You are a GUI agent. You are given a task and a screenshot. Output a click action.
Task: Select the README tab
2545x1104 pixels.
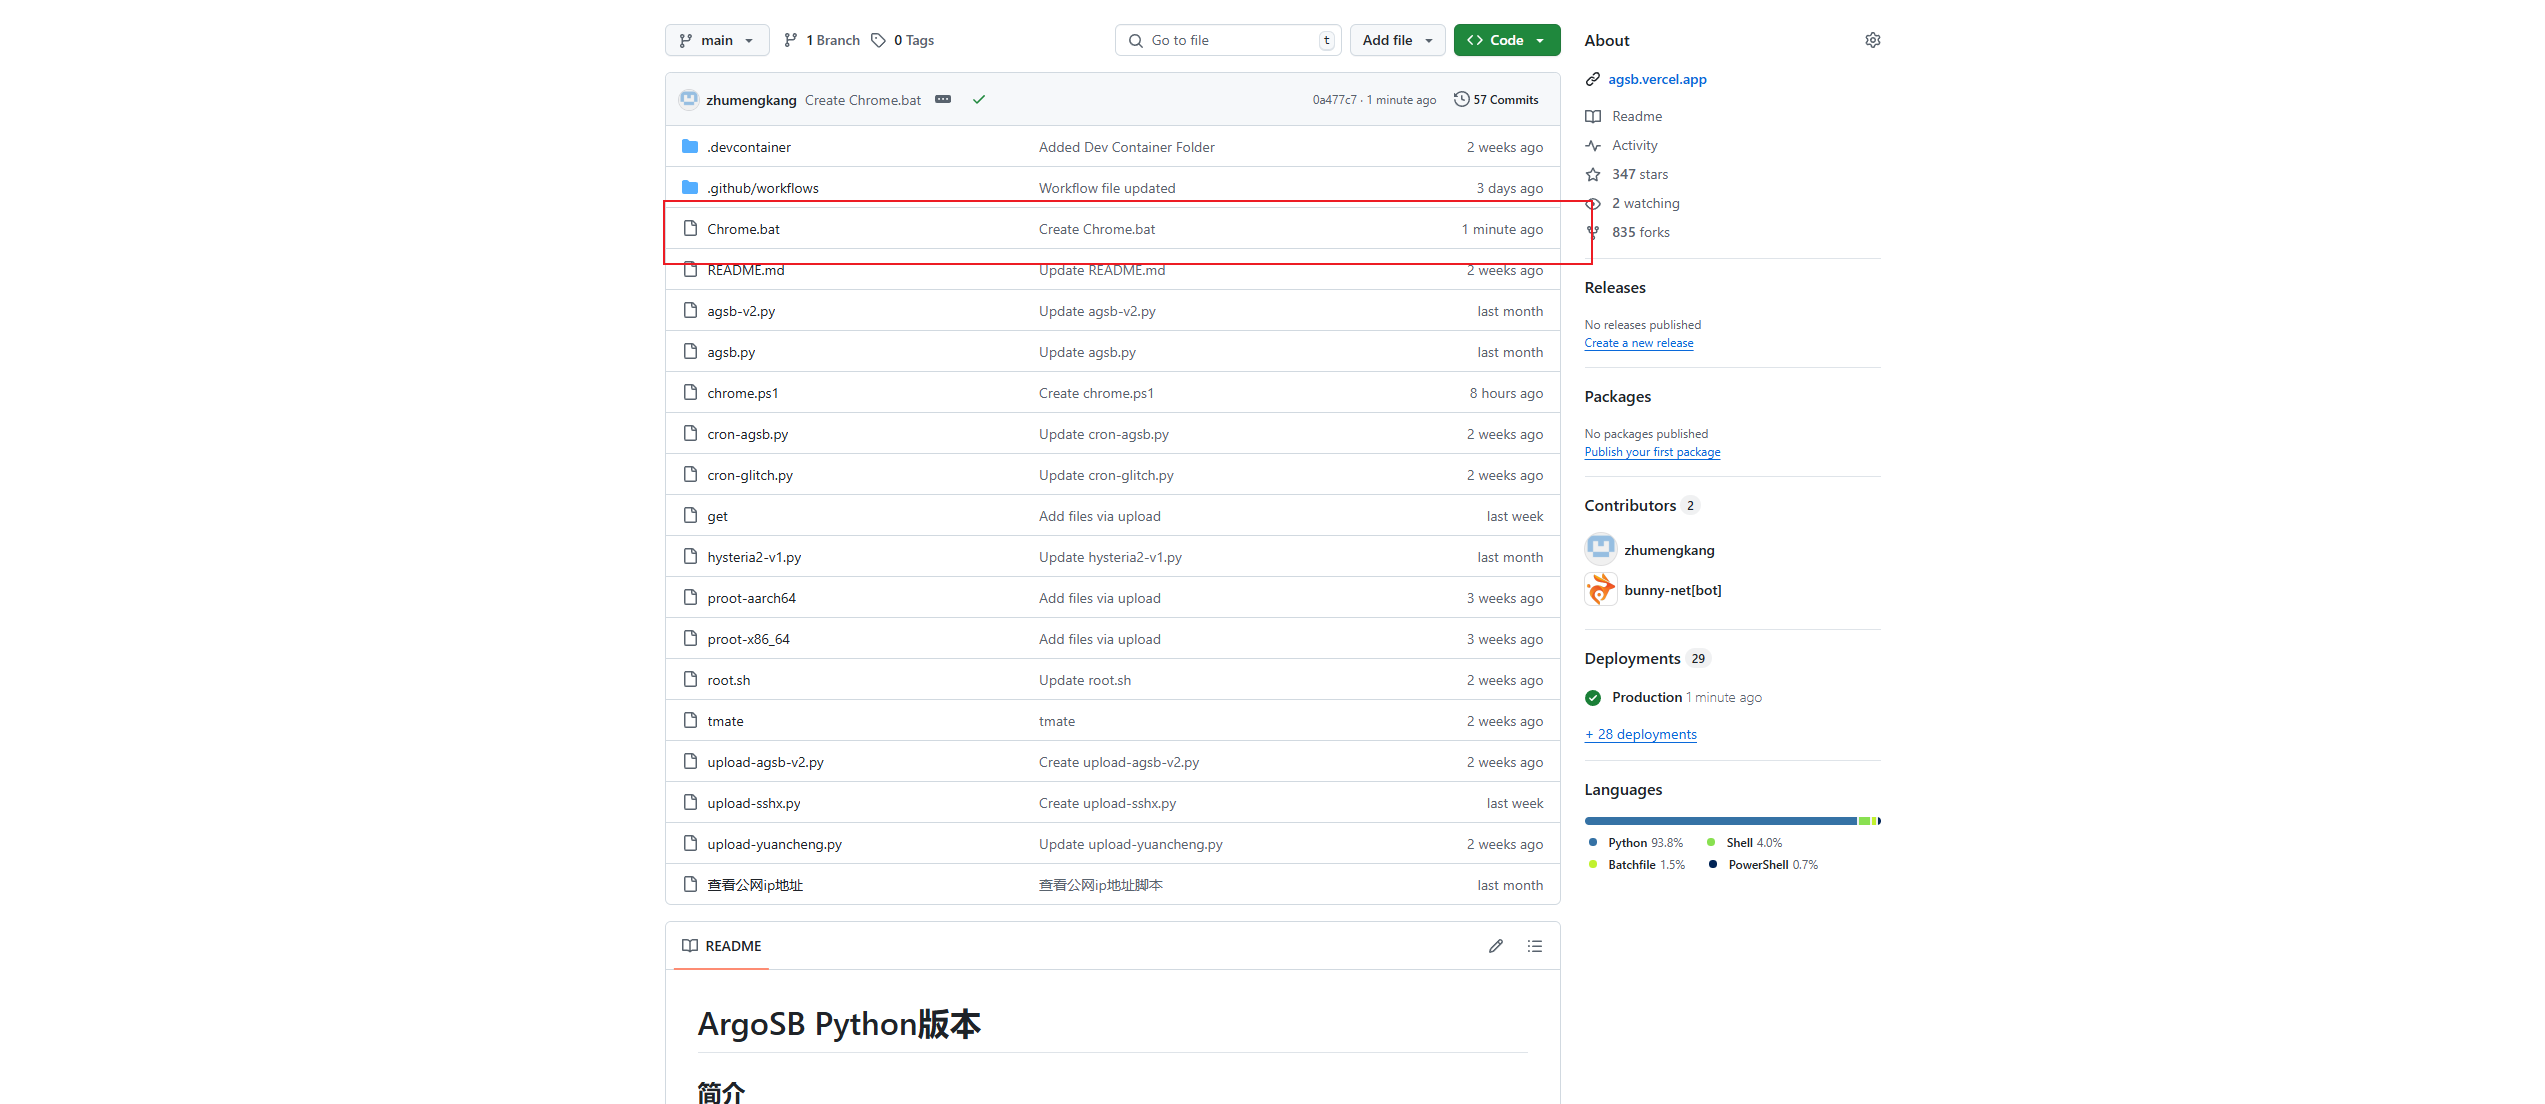722,946
